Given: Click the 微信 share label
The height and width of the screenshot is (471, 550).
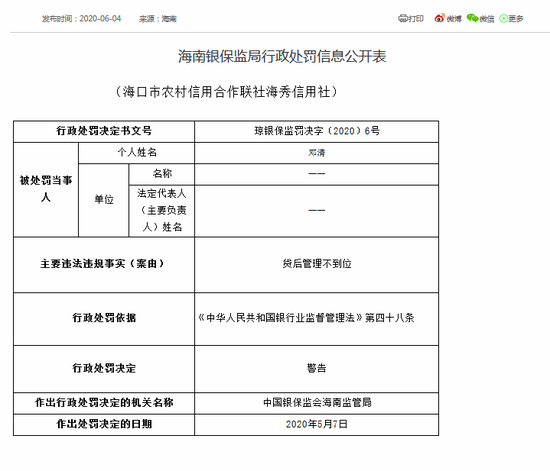Looking at the screenshot, I should [x=487, y=19].
